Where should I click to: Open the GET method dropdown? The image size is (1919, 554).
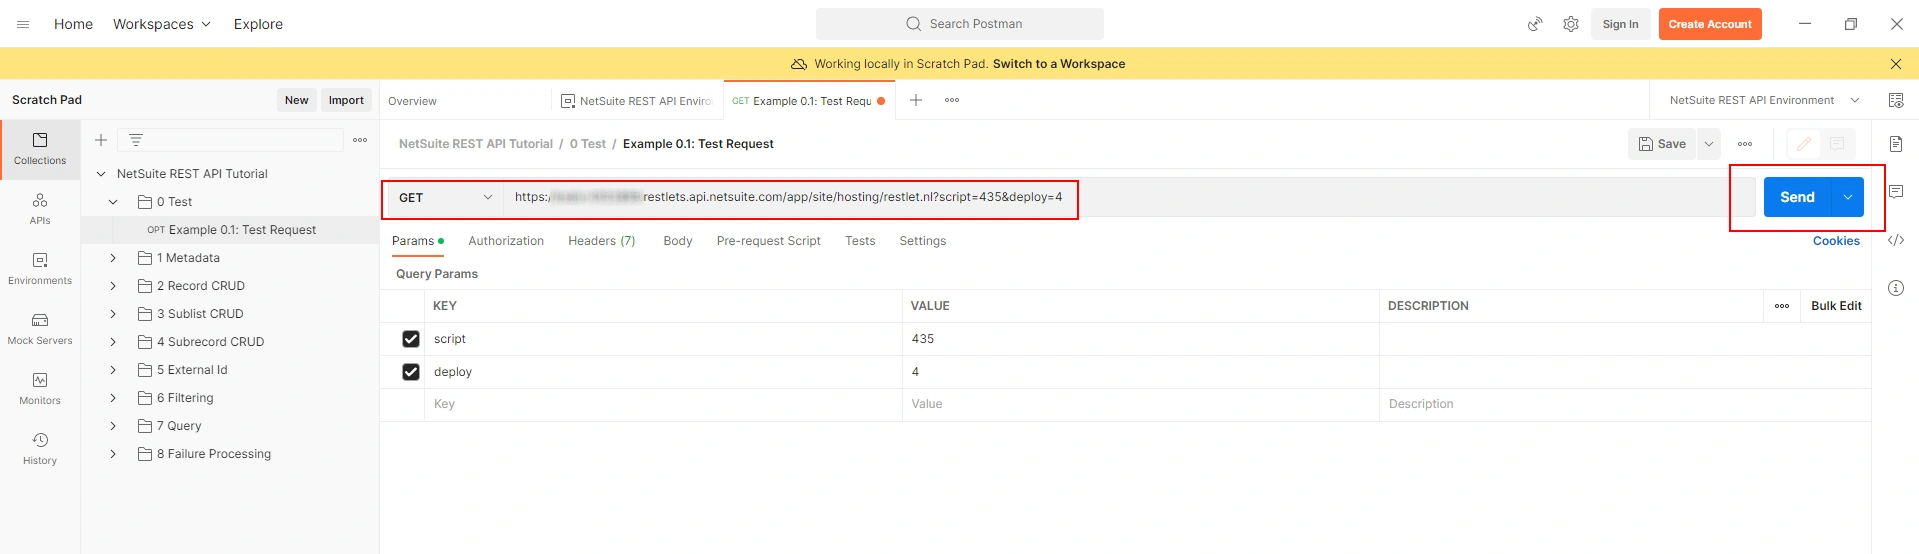click(x=445, y=198)
